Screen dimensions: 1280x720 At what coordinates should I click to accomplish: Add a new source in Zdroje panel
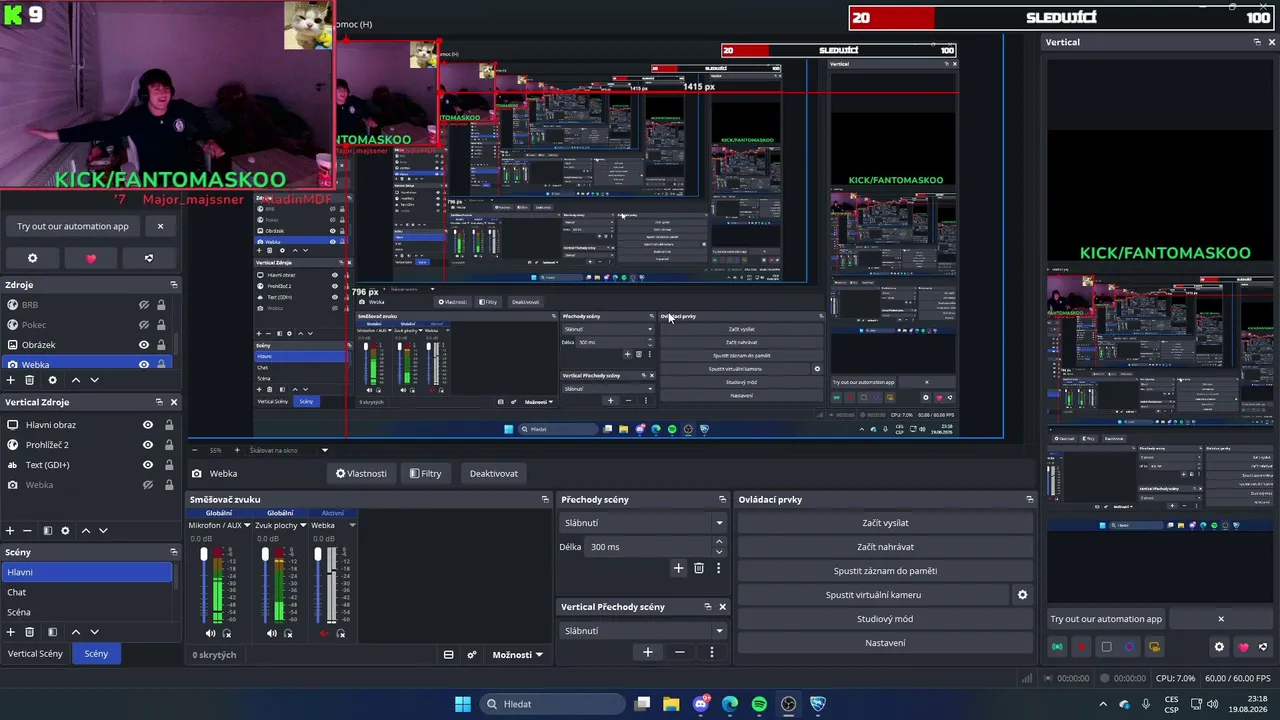pos(11,380)
